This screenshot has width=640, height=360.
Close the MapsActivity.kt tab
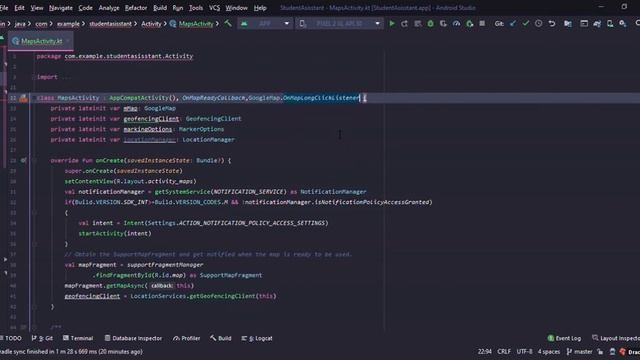click(x=68, y=41)
